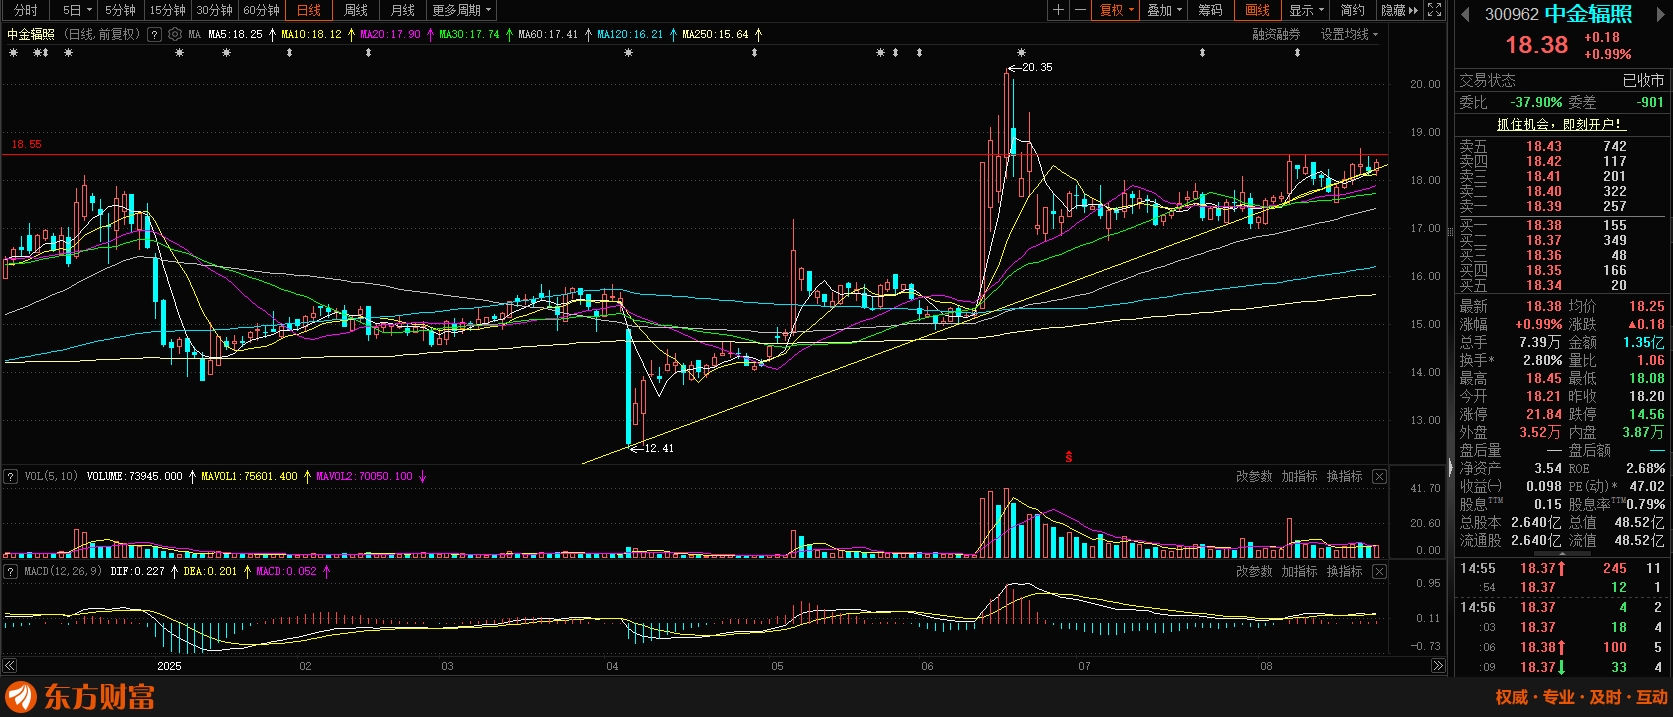This screenshot has width=1673, height=717.
Task: Zoom in chart with plus button
Action: [1058, 10]
